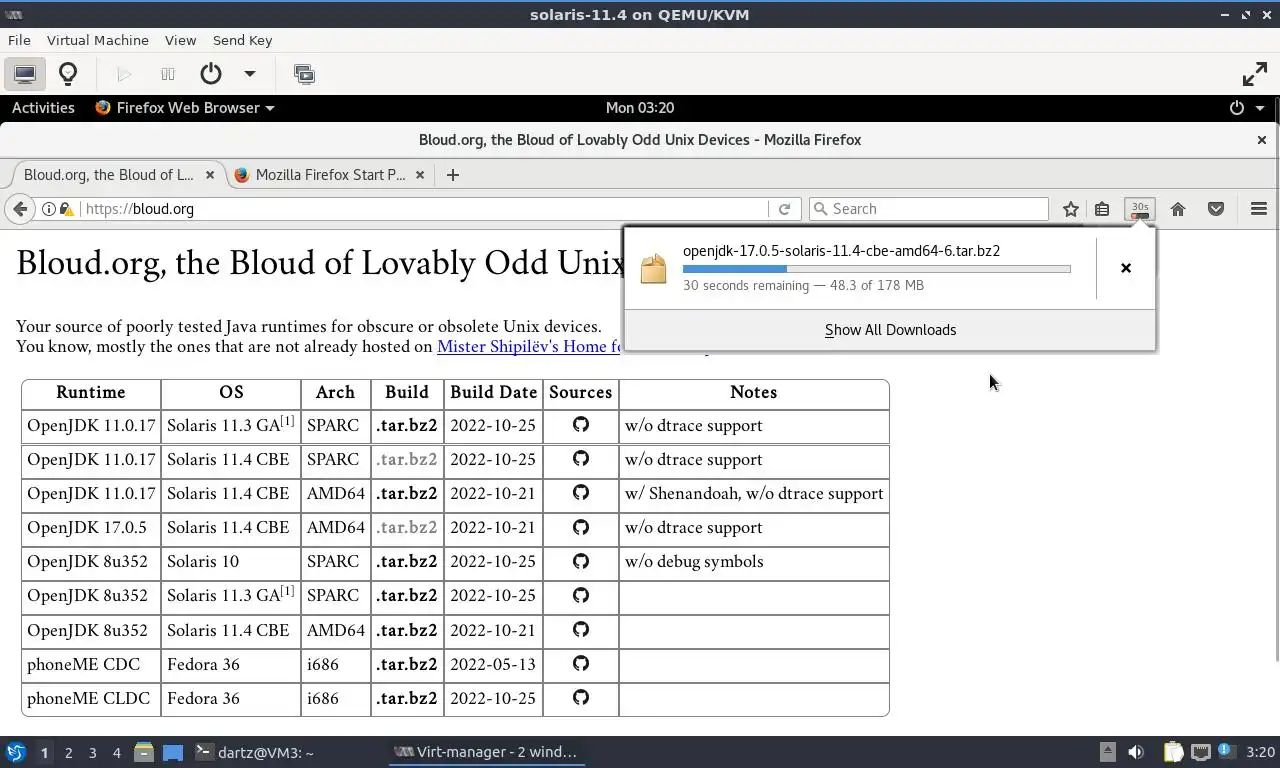
Task: Bookmark this page with the star
Action: click(x=1071, y=209)
